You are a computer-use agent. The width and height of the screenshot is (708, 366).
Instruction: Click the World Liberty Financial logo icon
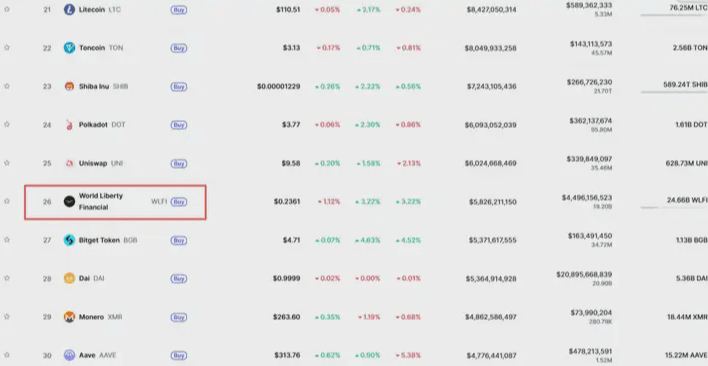[x=69, y=202]
